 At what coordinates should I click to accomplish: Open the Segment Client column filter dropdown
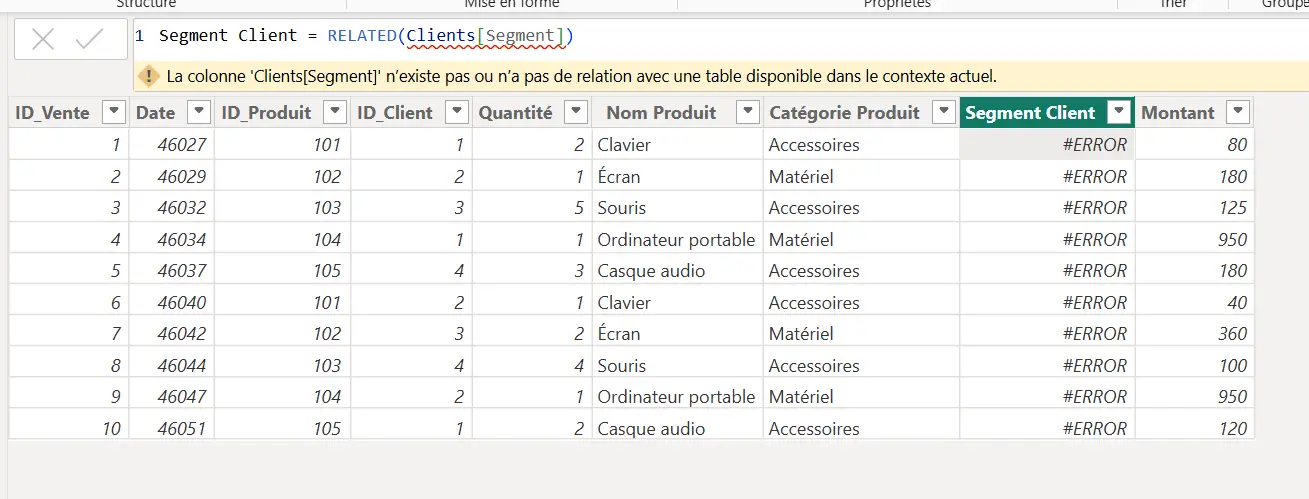pos(1120,113)
